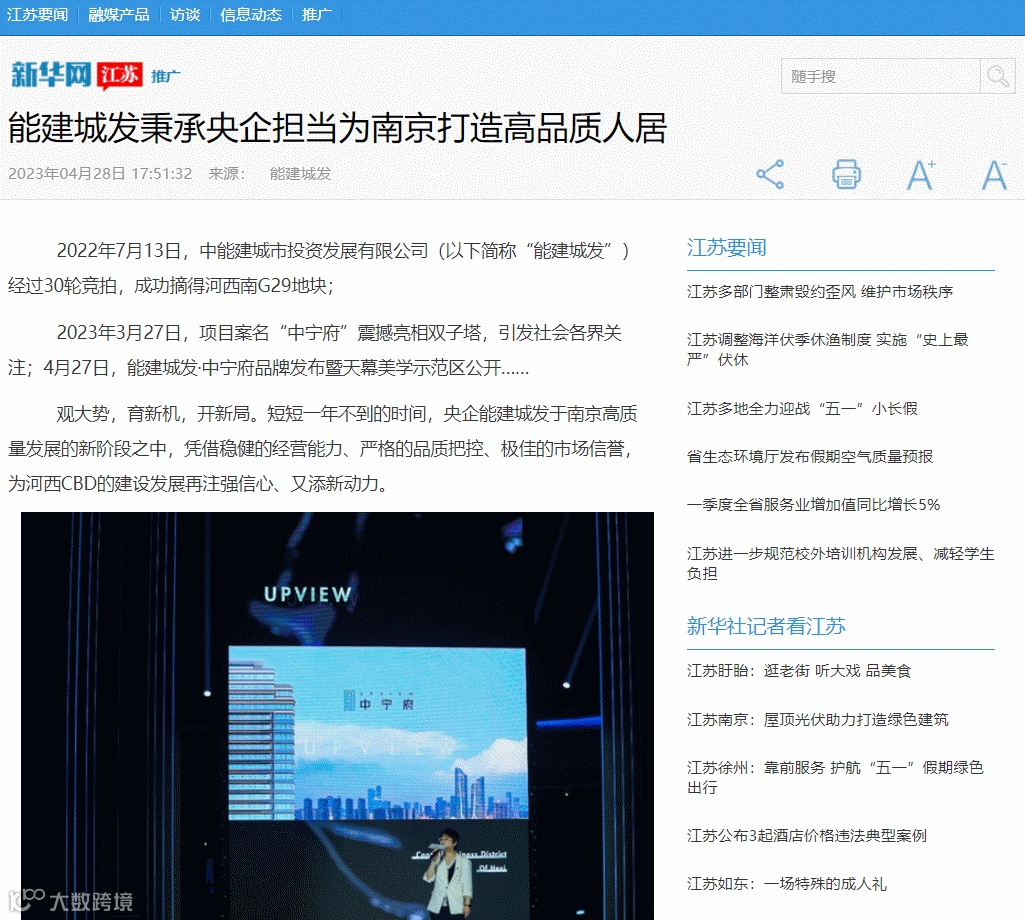Open article 一季度全省服务业增加值同比增长5%
Viewport: 1025px width, 920px height.
tap(813, 504)
